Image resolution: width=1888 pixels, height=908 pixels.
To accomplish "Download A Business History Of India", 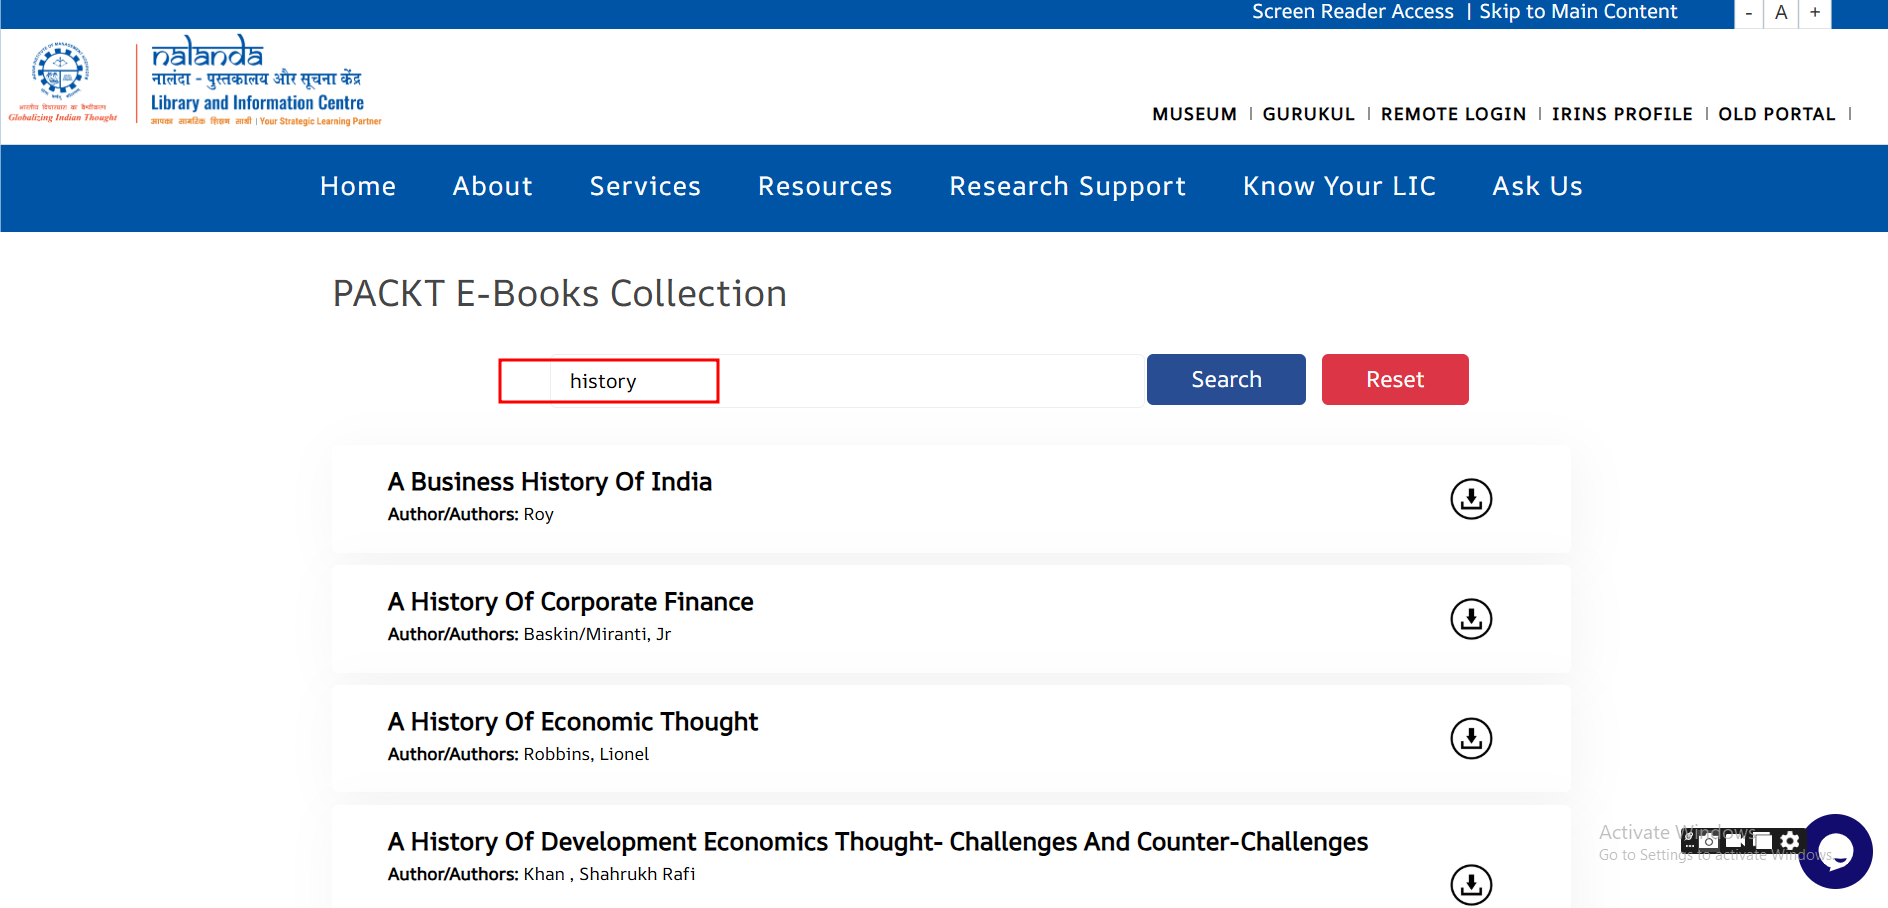I will (1471, 499).
